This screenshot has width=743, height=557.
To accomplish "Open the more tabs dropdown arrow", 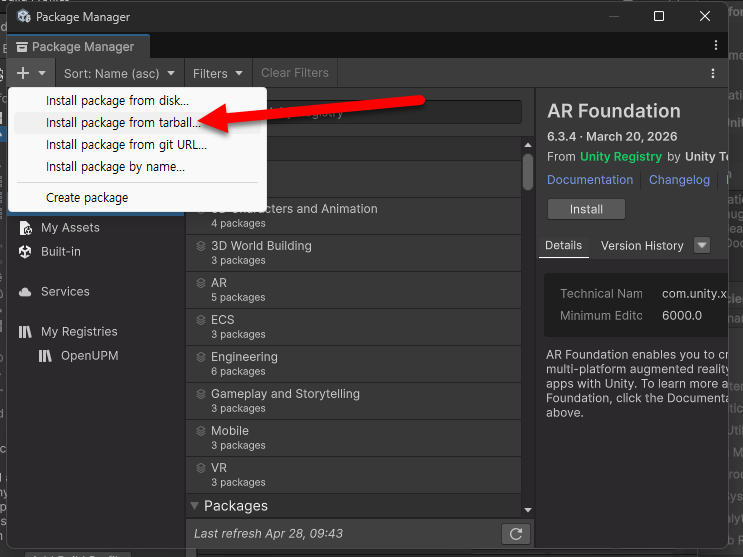I will (702, 246).
